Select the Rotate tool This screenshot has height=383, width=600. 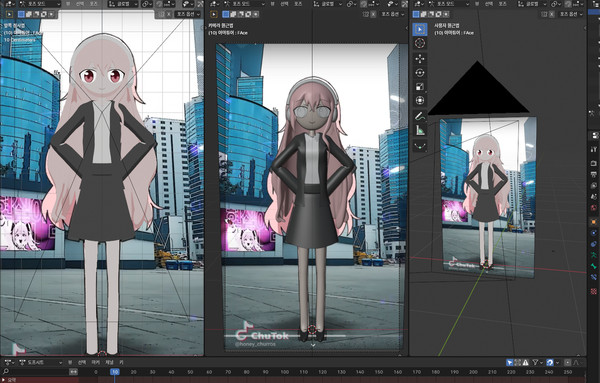point(420,73)
